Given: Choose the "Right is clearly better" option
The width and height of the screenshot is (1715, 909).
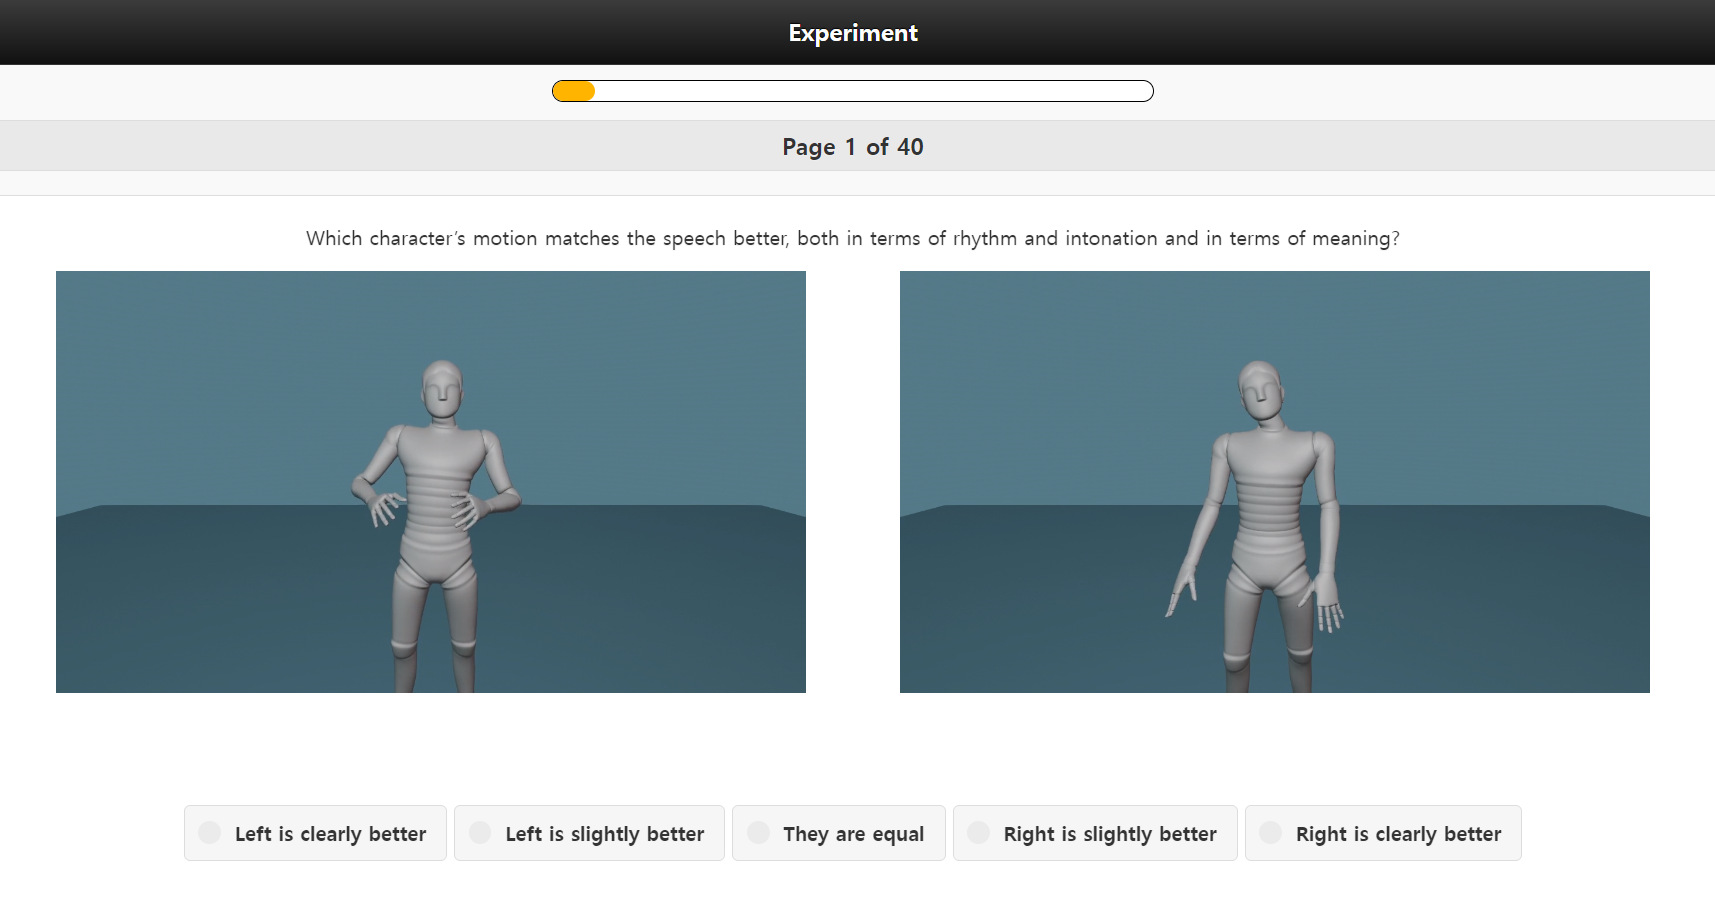Looking at the screenshot, I should (1383, 833).
